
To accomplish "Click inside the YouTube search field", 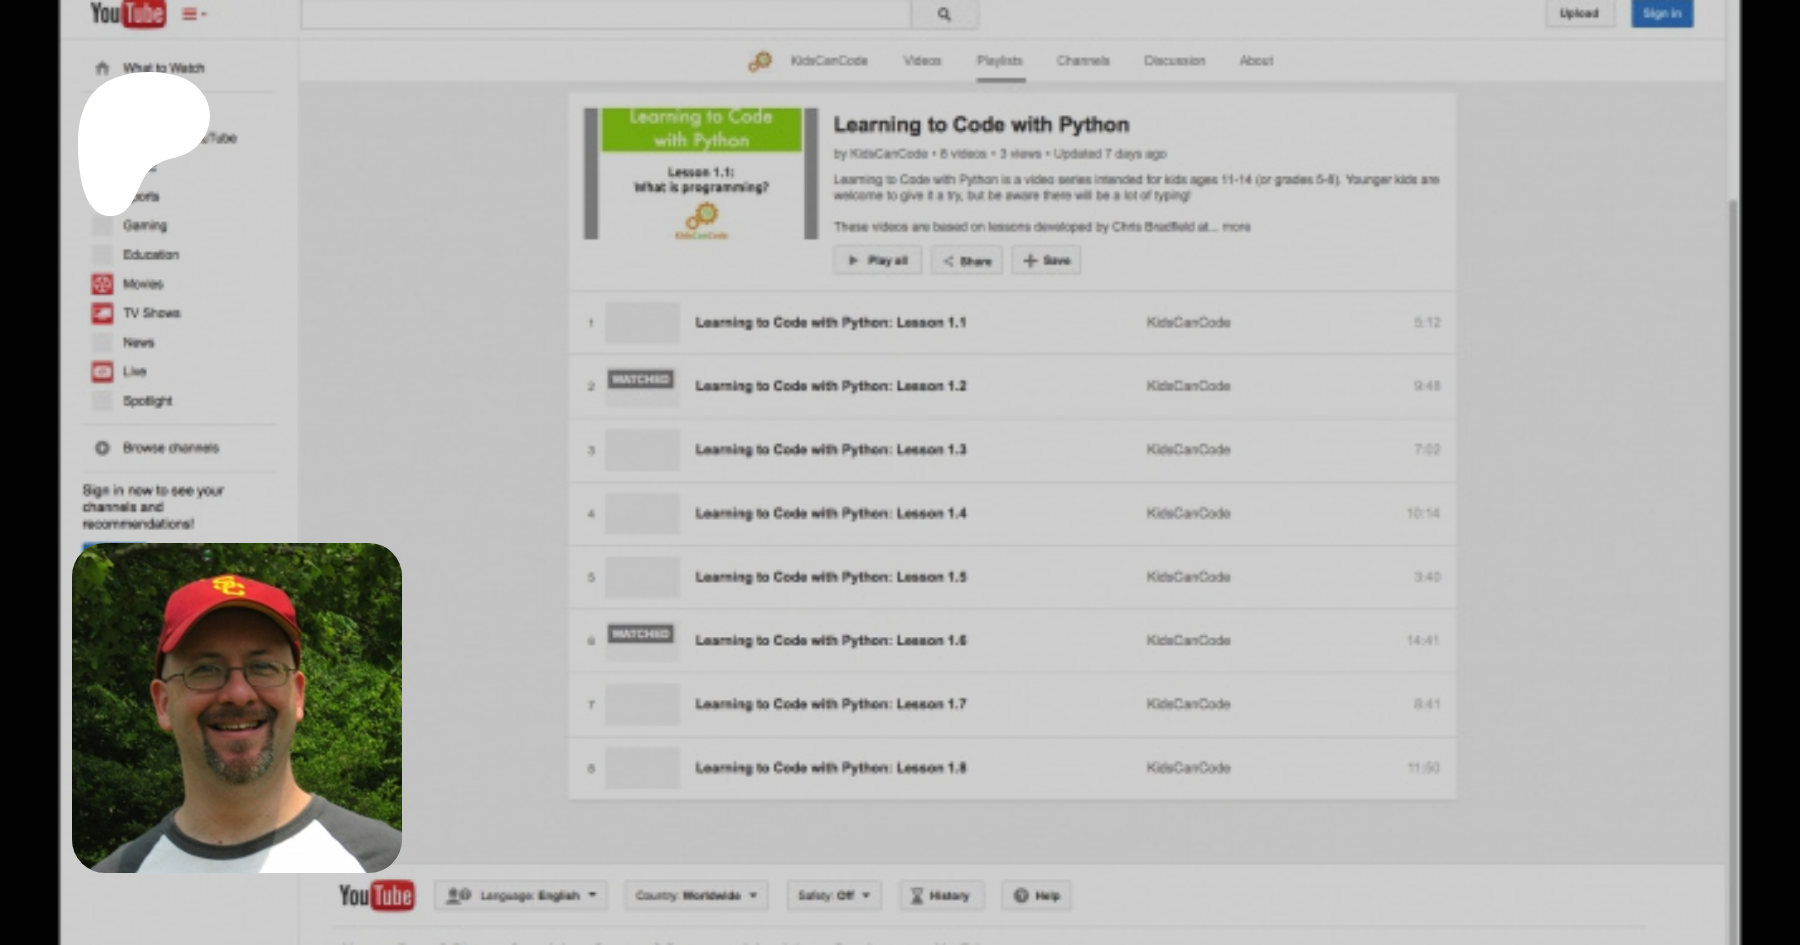I will click(605, 14).
